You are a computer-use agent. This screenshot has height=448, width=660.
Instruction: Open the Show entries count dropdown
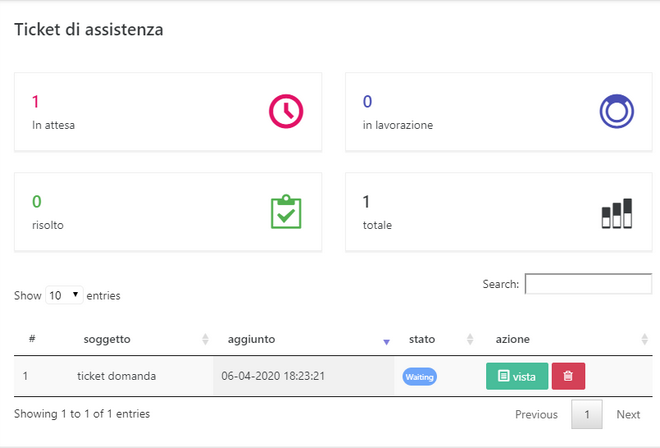[x=64, y=296]
